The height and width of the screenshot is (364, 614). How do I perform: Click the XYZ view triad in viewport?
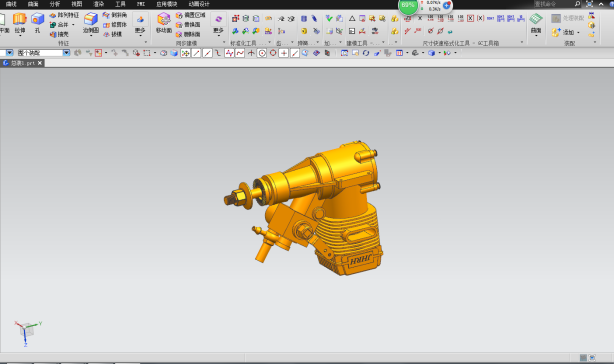[27, 333]
